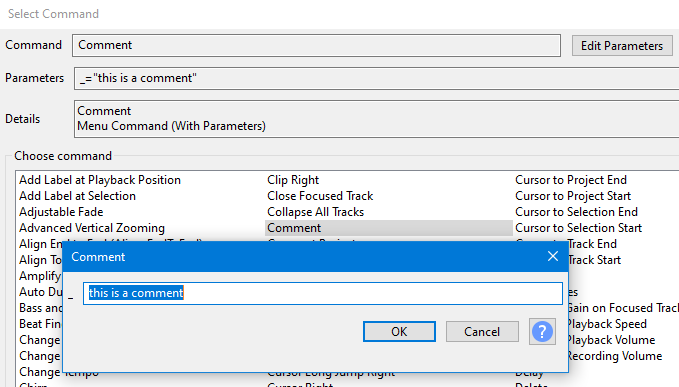The height and width of the screenshot is (387, 679).
Task: Select the highlighted Comment list entry
Action: click(388, 228)
